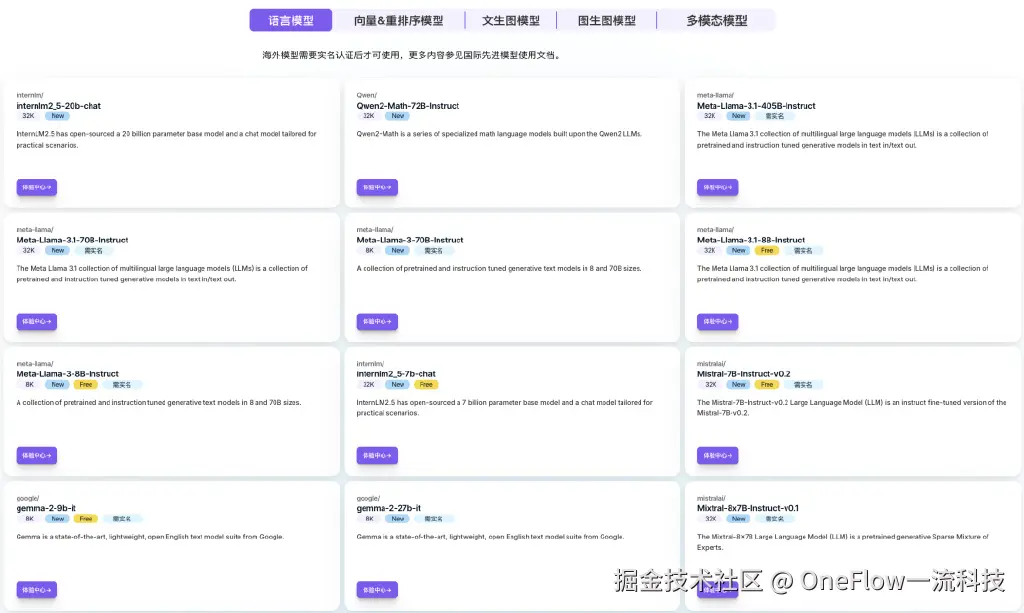The height and width of the screenshot is (613, 1024).
Task: Select the Qwen2-Math-72B-Instruct model name
Action: (408, 106)
